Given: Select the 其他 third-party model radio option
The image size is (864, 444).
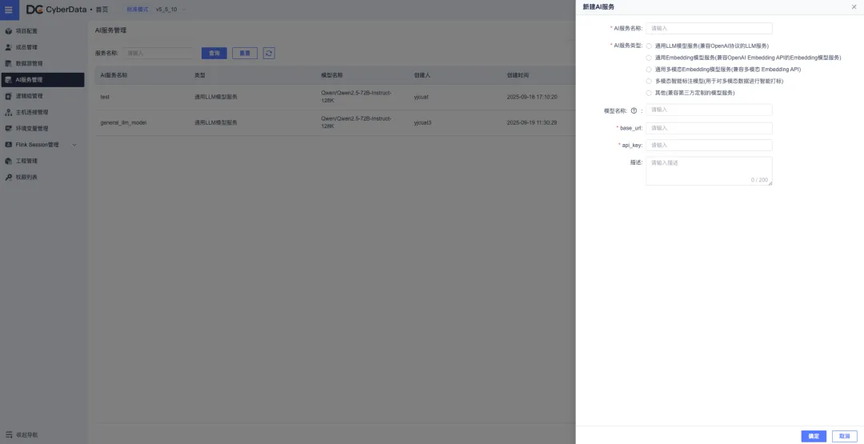Looking at the screenshot, I should click(x=649, y=93).
